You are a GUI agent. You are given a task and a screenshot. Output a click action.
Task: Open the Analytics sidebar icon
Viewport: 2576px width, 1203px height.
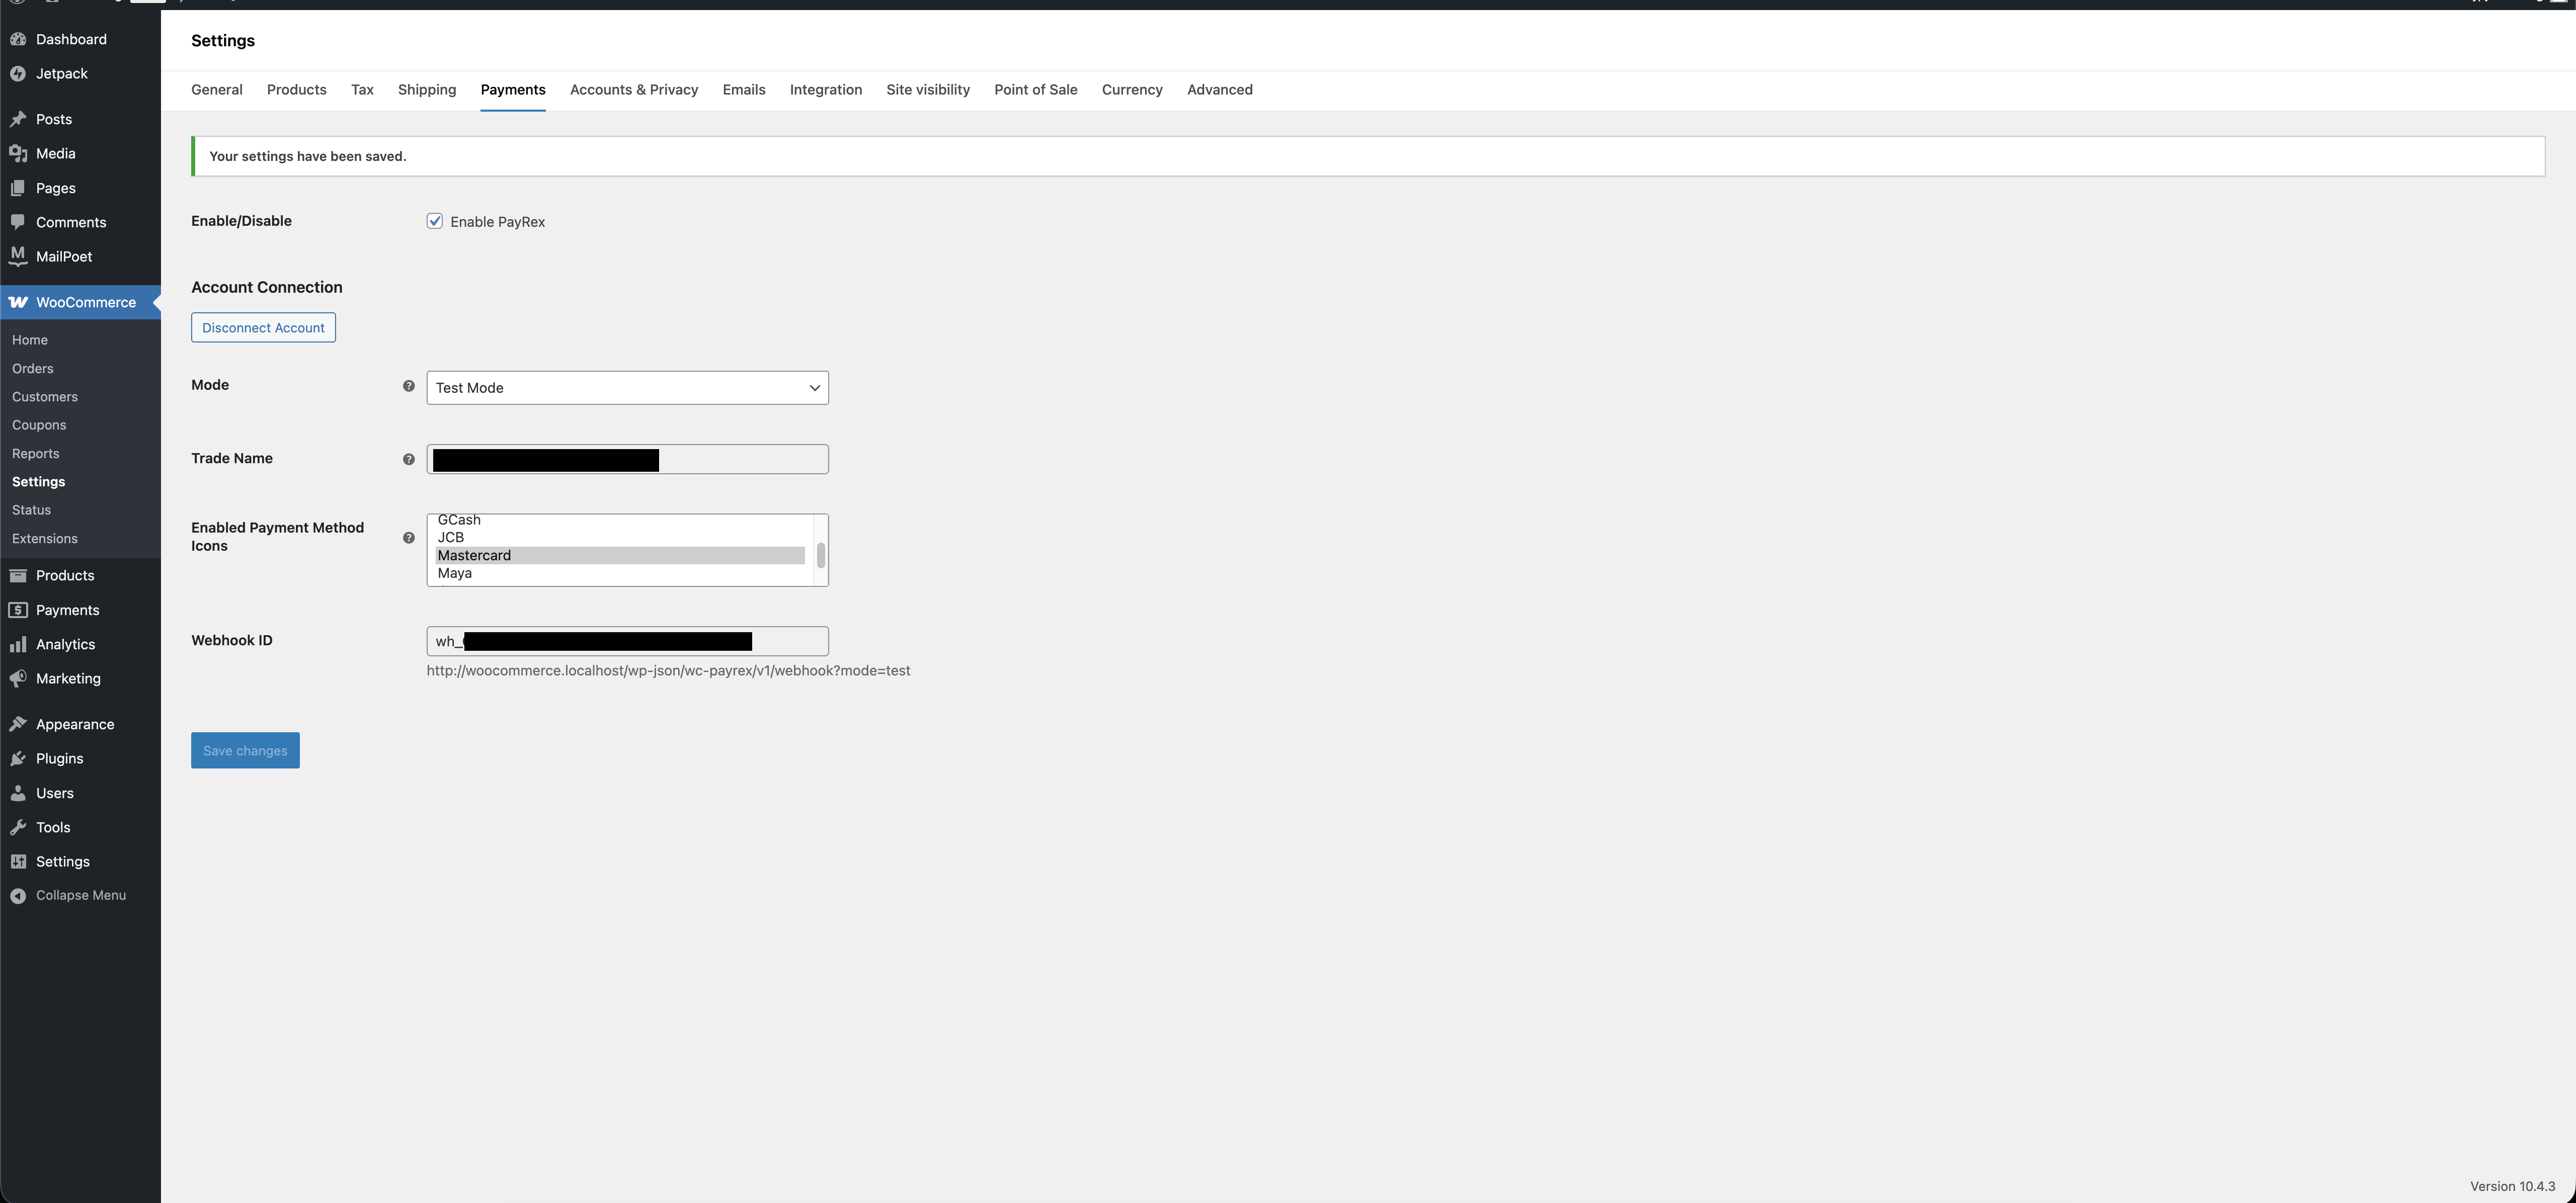tap(19, 644)
